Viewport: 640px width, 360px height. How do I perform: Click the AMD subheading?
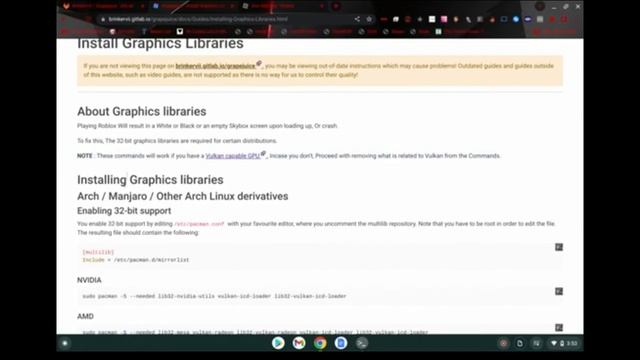click(x=85, y=316)
